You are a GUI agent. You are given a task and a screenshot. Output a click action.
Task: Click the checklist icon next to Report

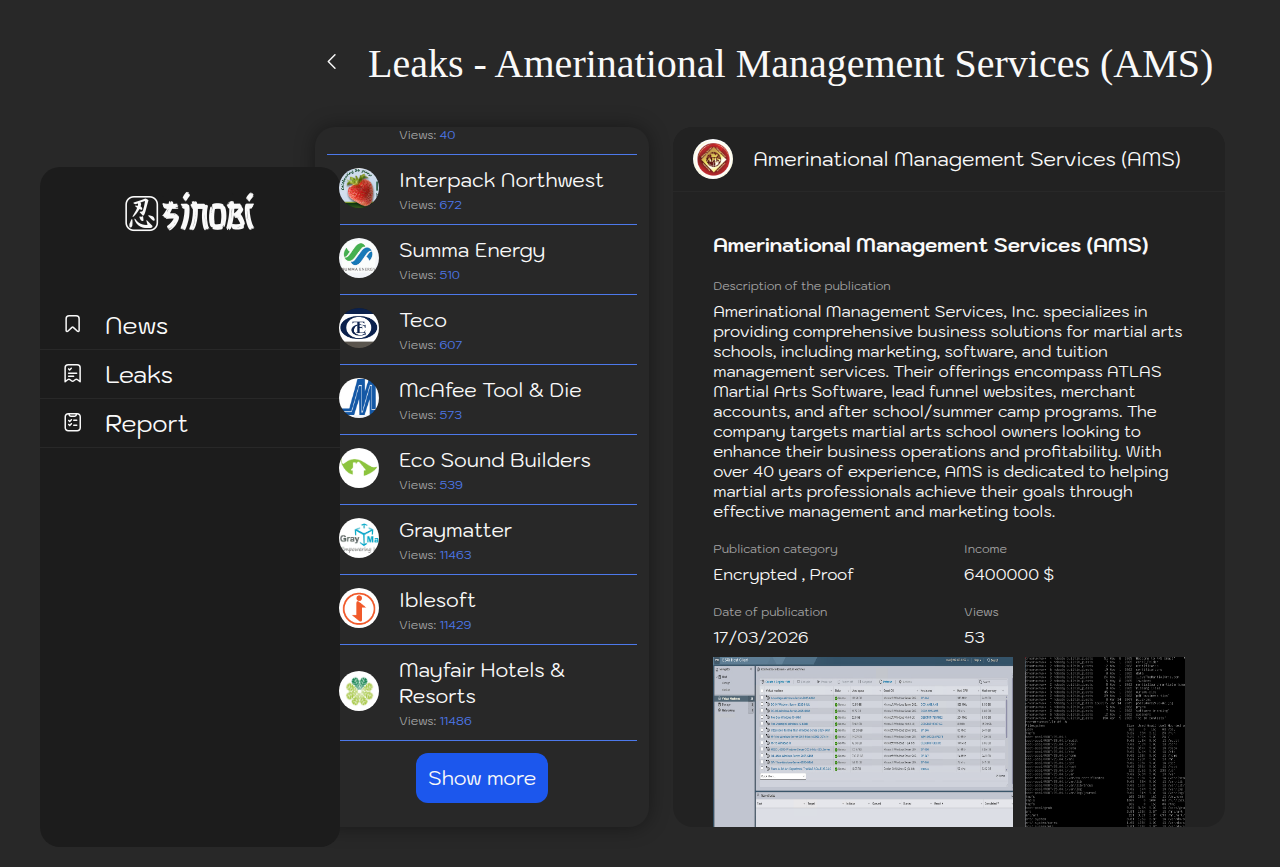(x=72, y=423)
